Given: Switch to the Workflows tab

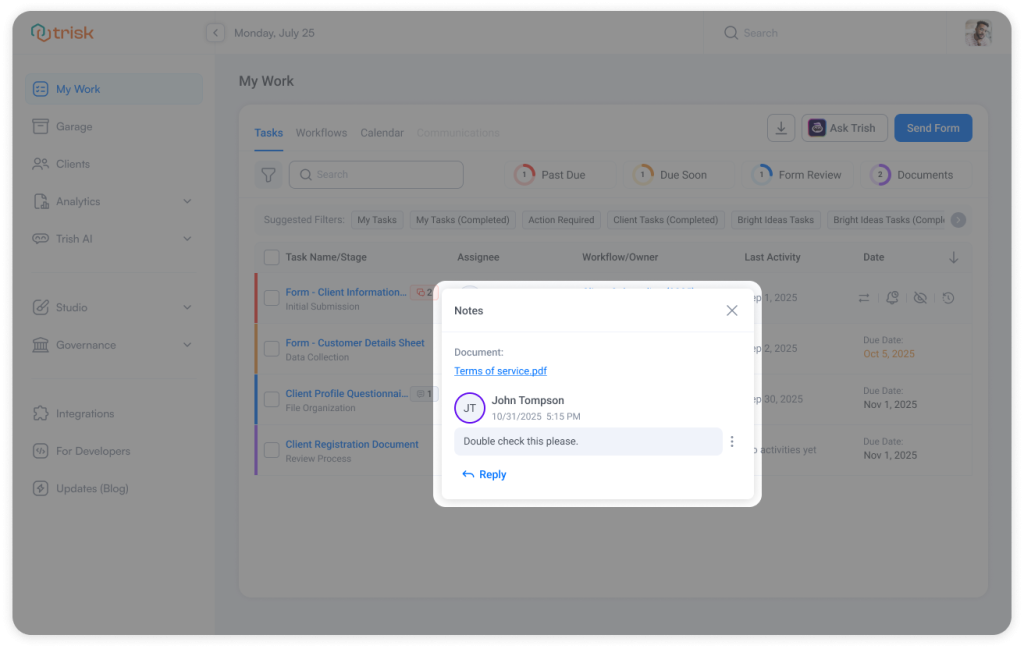Looking at the screenshot, I should [x=321, y=133].
